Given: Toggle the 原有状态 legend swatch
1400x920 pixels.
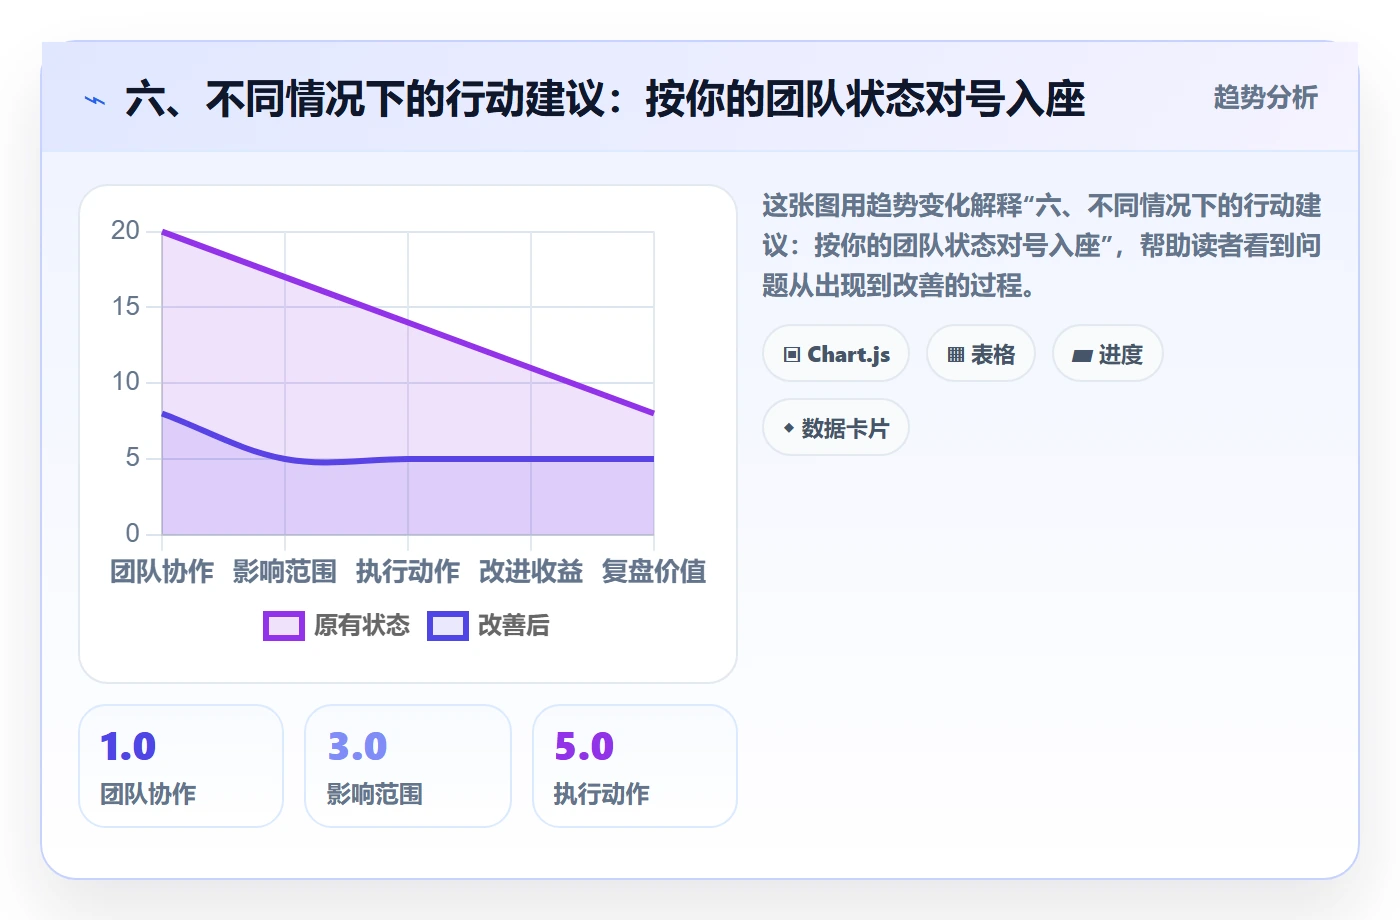Looking at the screenshot, I should [284, 626].
